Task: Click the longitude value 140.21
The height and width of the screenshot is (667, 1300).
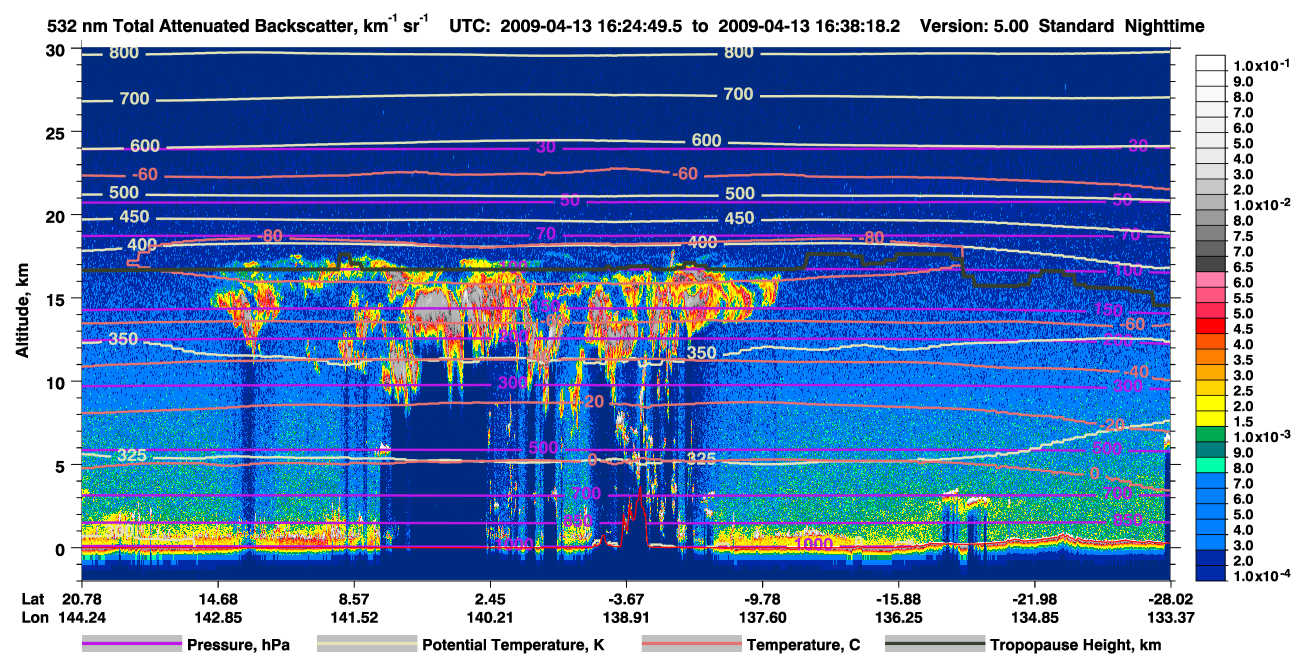Action: (x=490, y=617)
